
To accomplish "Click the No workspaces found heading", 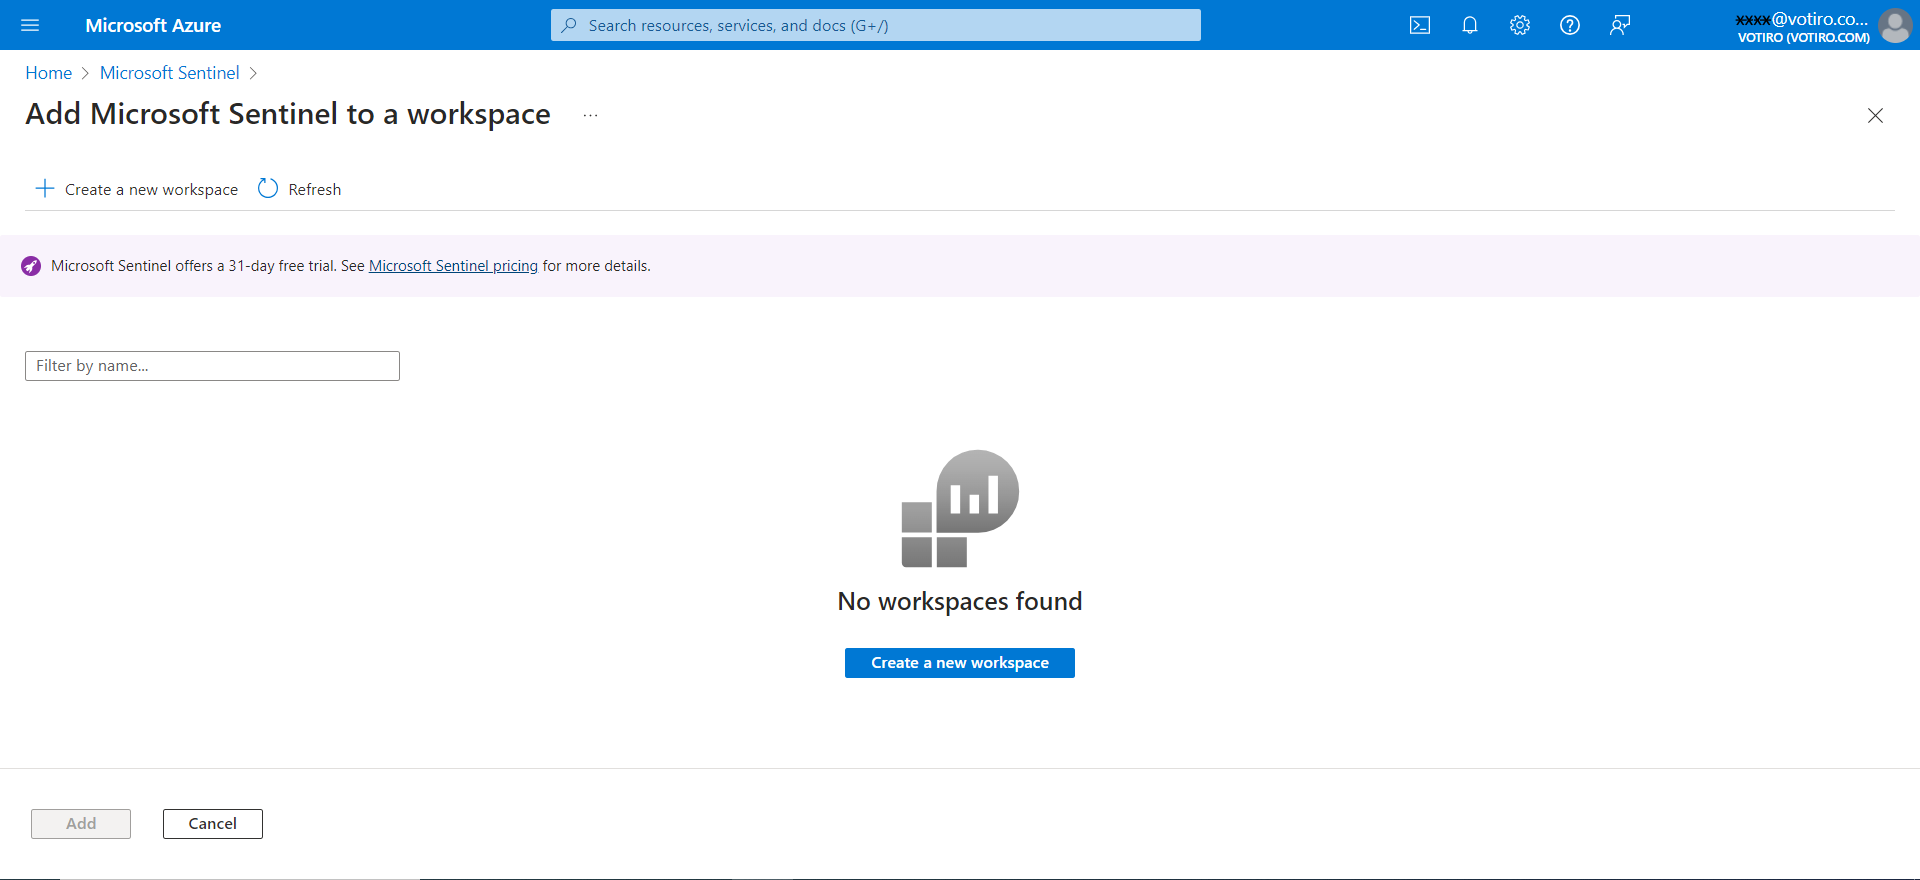I will click(x=960, y=601).
